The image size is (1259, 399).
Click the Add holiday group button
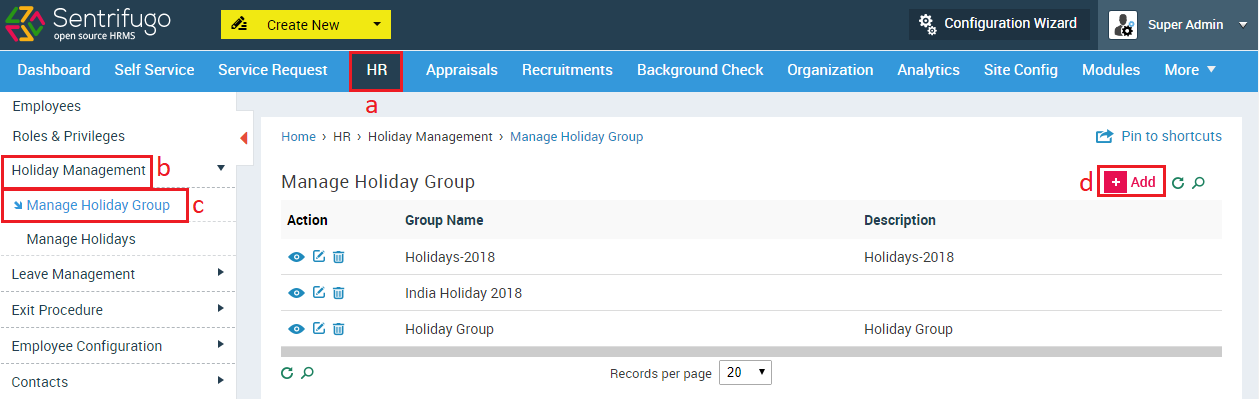coord(1132,182)
